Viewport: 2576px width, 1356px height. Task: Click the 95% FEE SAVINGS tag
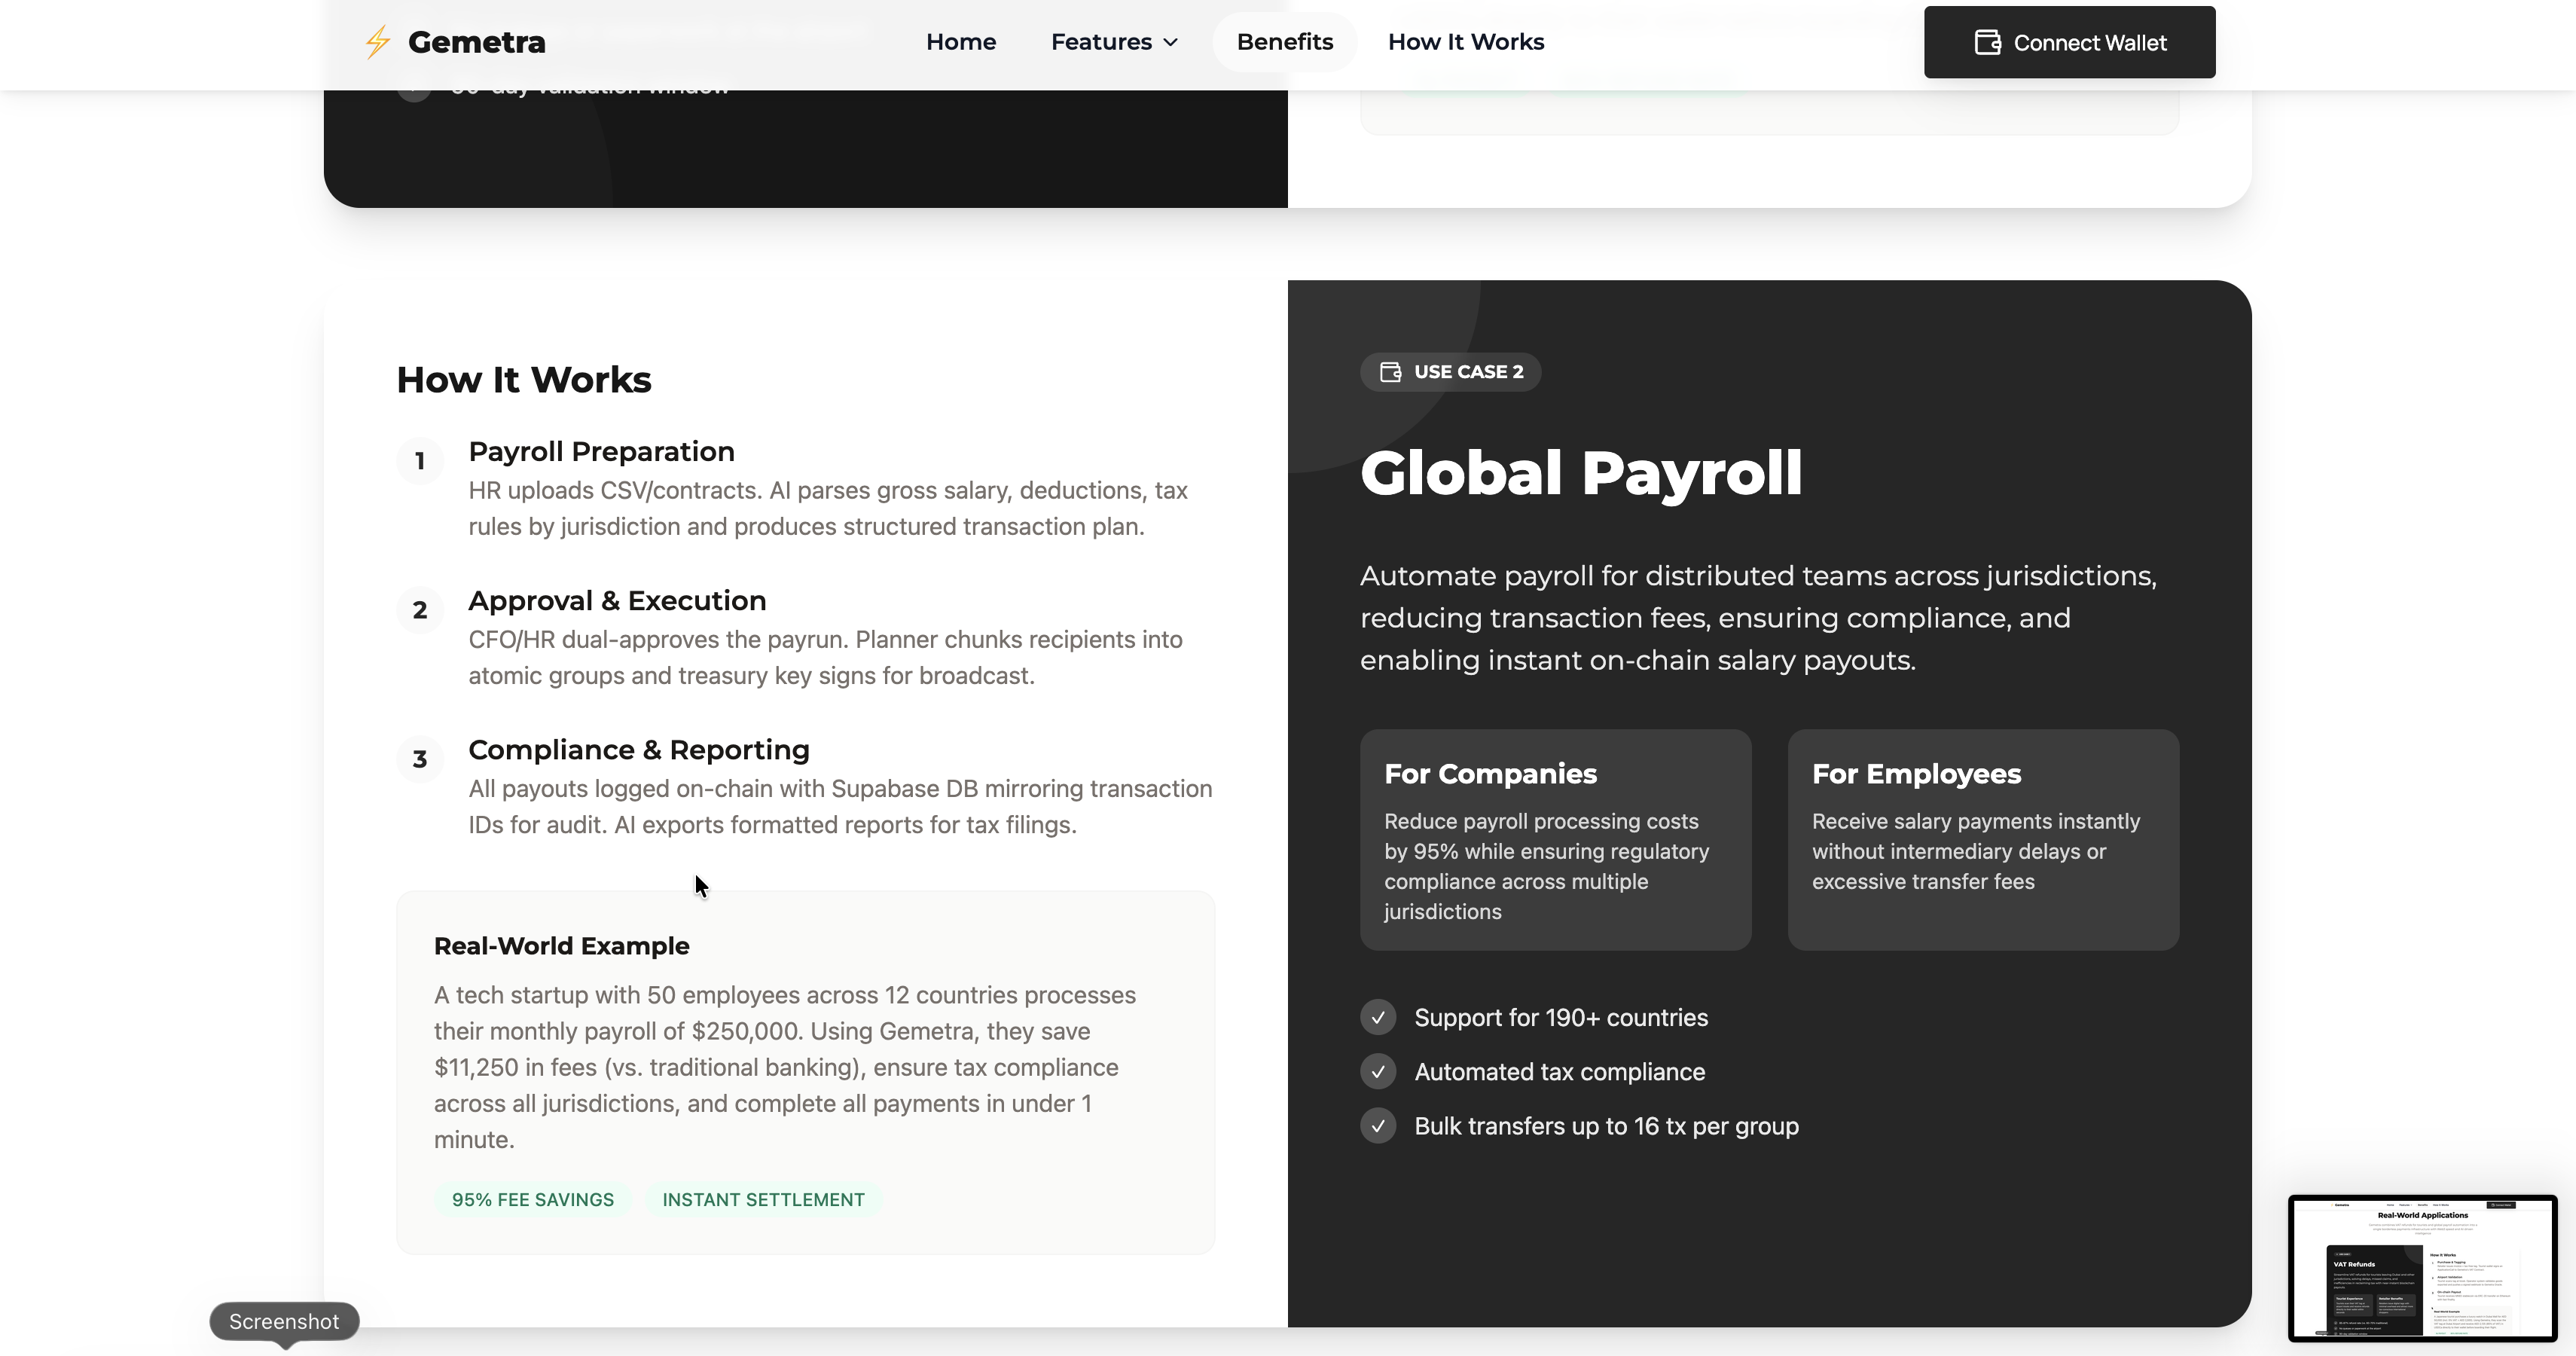pos(532,1199)
